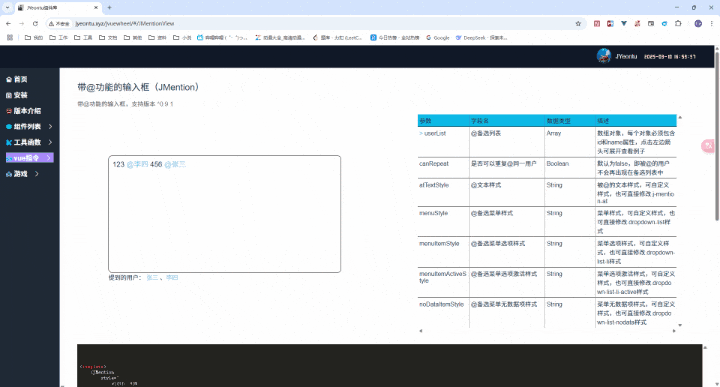
Task: Click the blue bird extension icon
Action: pyautogui.click(x=664, y=23)
